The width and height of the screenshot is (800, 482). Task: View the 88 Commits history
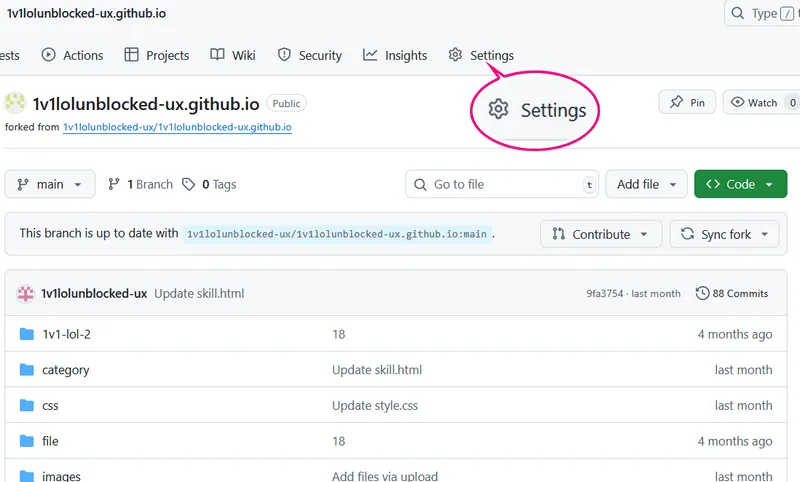[x=732, y=293]
